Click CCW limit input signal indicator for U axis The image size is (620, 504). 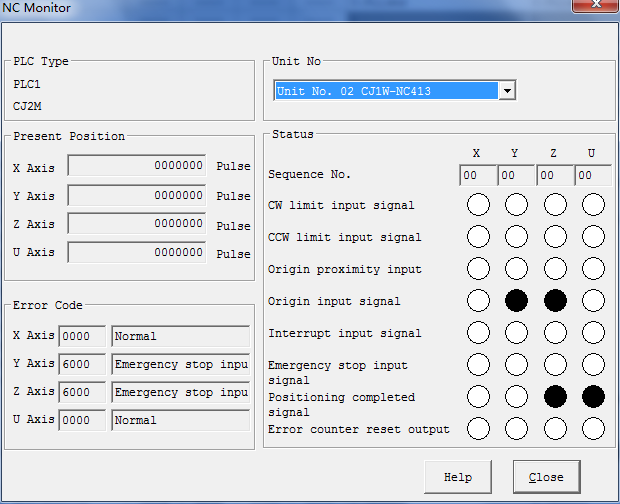(593, 237)
